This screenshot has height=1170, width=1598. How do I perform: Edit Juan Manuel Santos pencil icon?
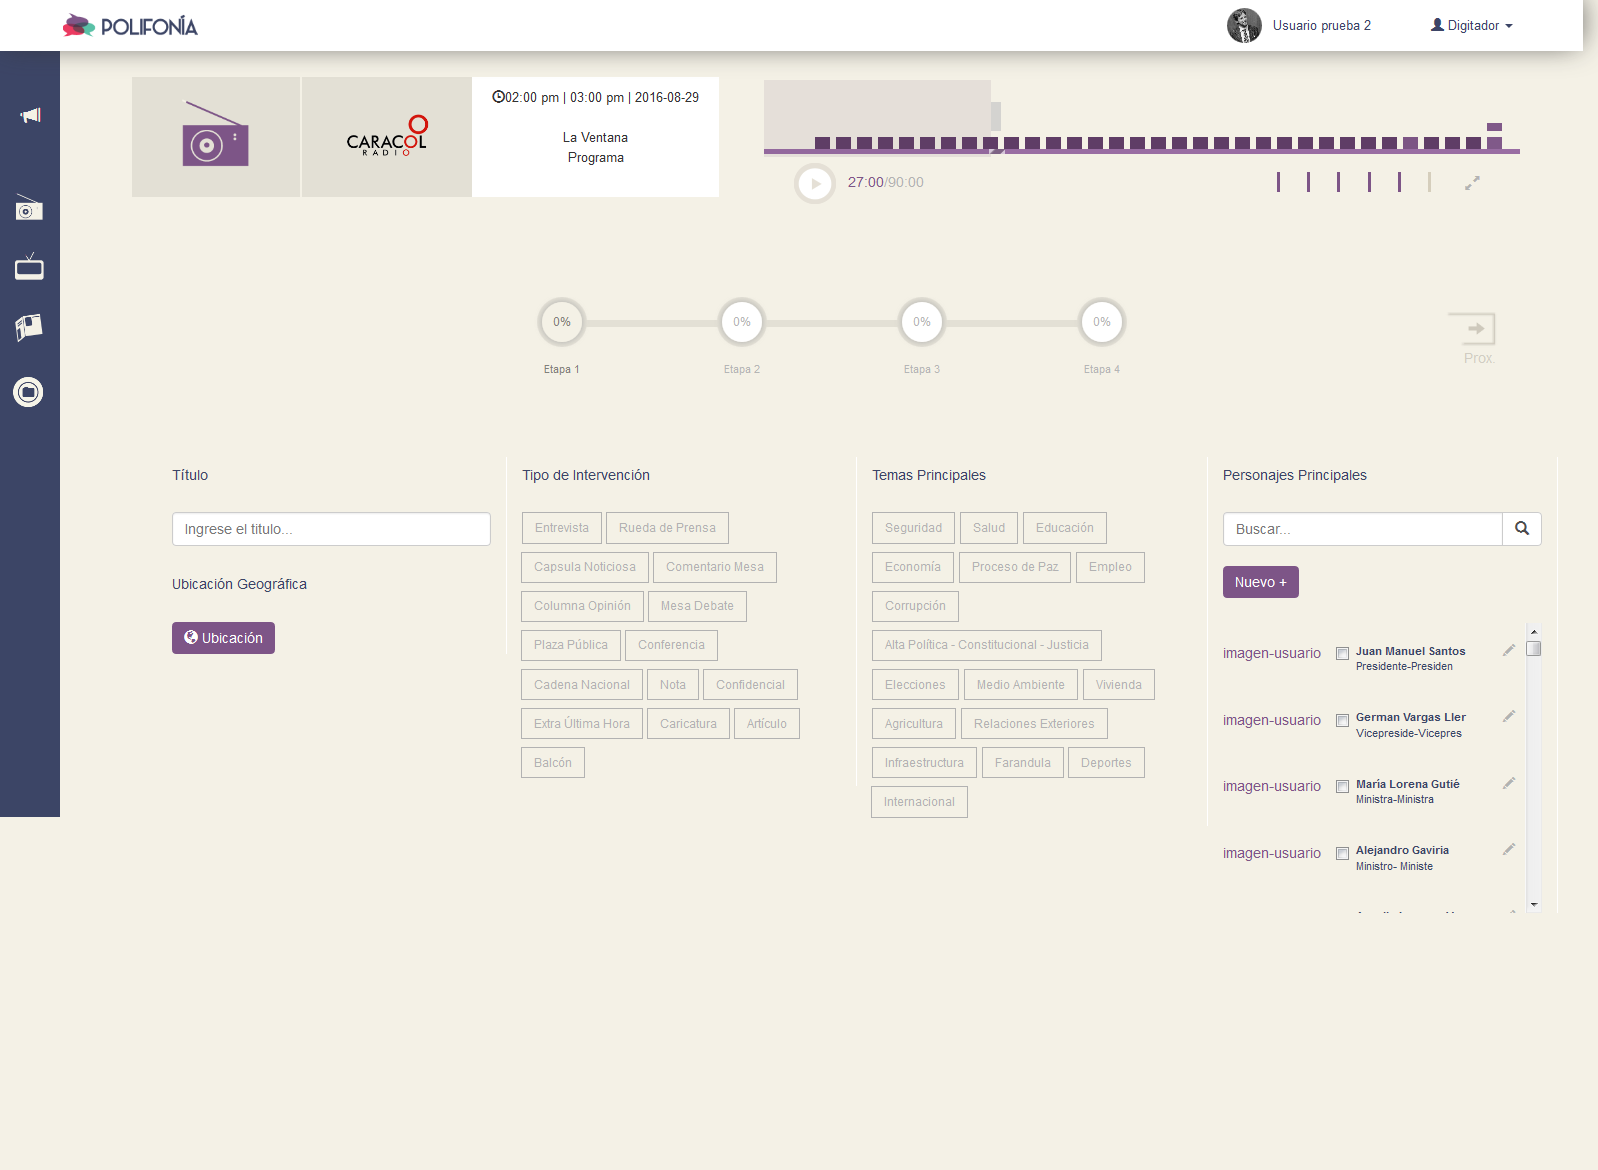[x=1509, y=651]
